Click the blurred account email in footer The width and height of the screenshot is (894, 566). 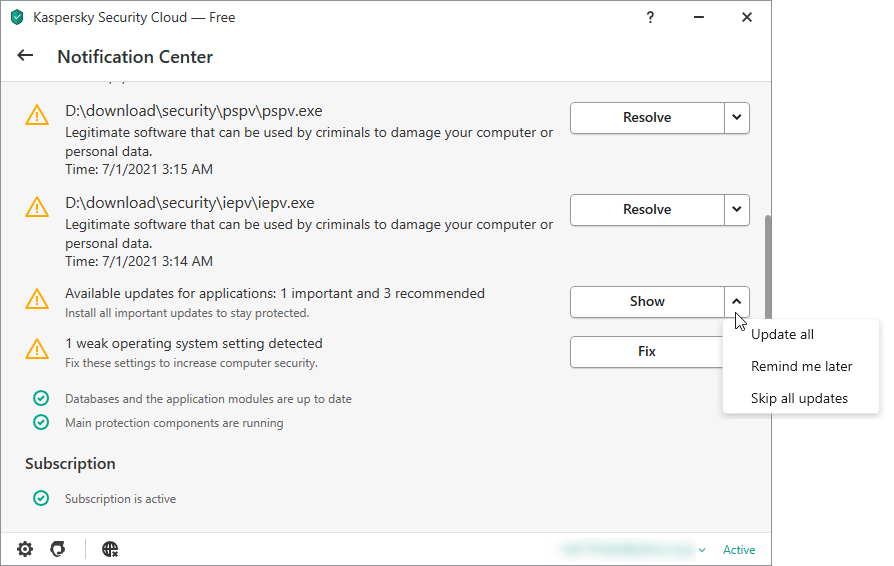pyautogui.click(x=626, y=549)
